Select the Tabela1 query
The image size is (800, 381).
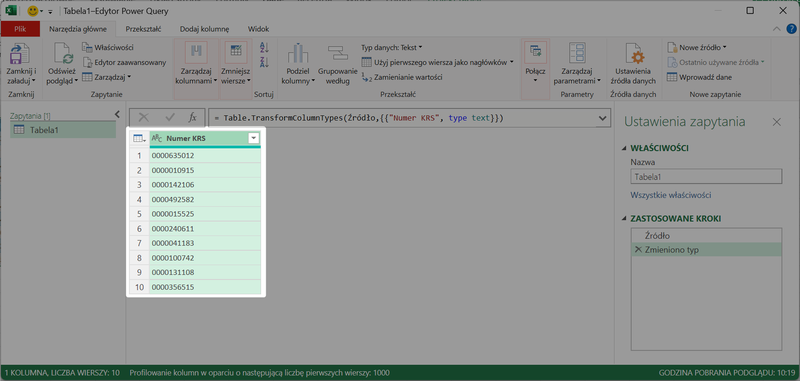(63, 130)
